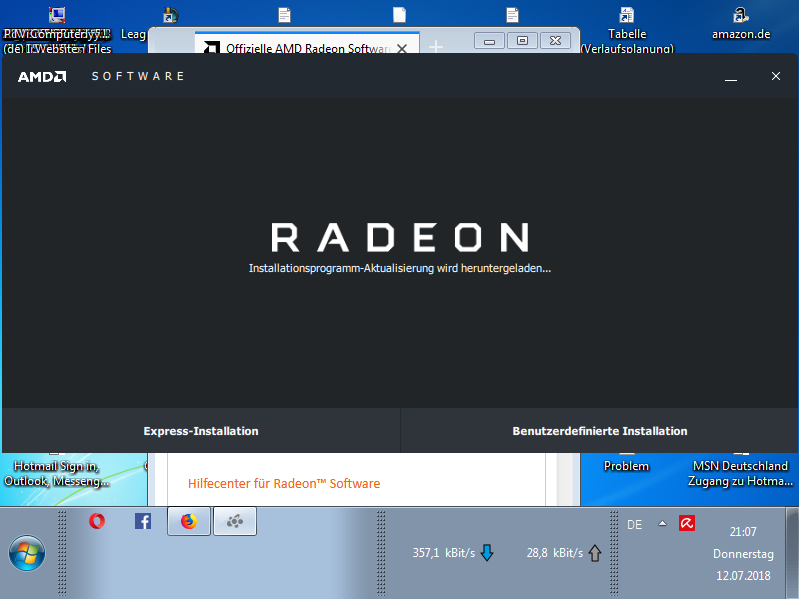Screen dimensions: 799x599
Task: Switch to Firefox in the taskbar
Action: click(x=189, y=521)
